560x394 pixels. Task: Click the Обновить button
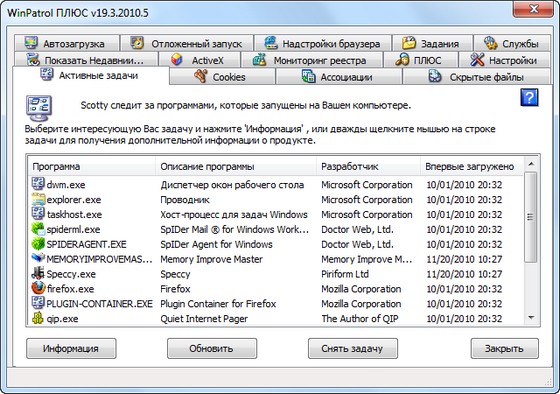point(212,348)
